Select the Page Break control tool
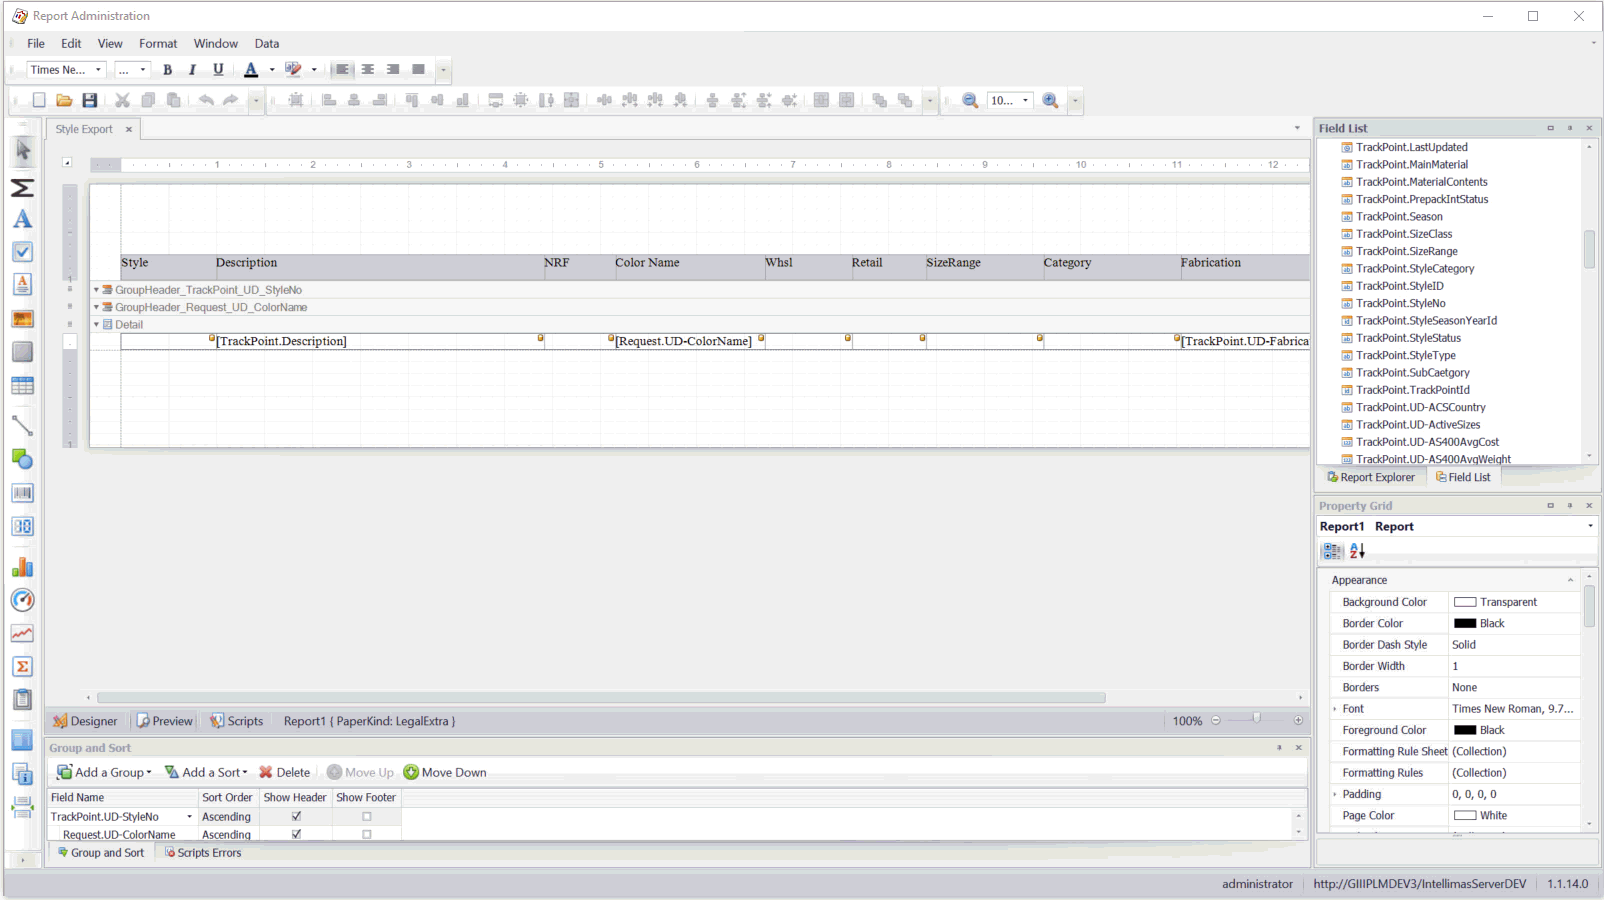Screen dimensions: 1604x900 point(22,807)
